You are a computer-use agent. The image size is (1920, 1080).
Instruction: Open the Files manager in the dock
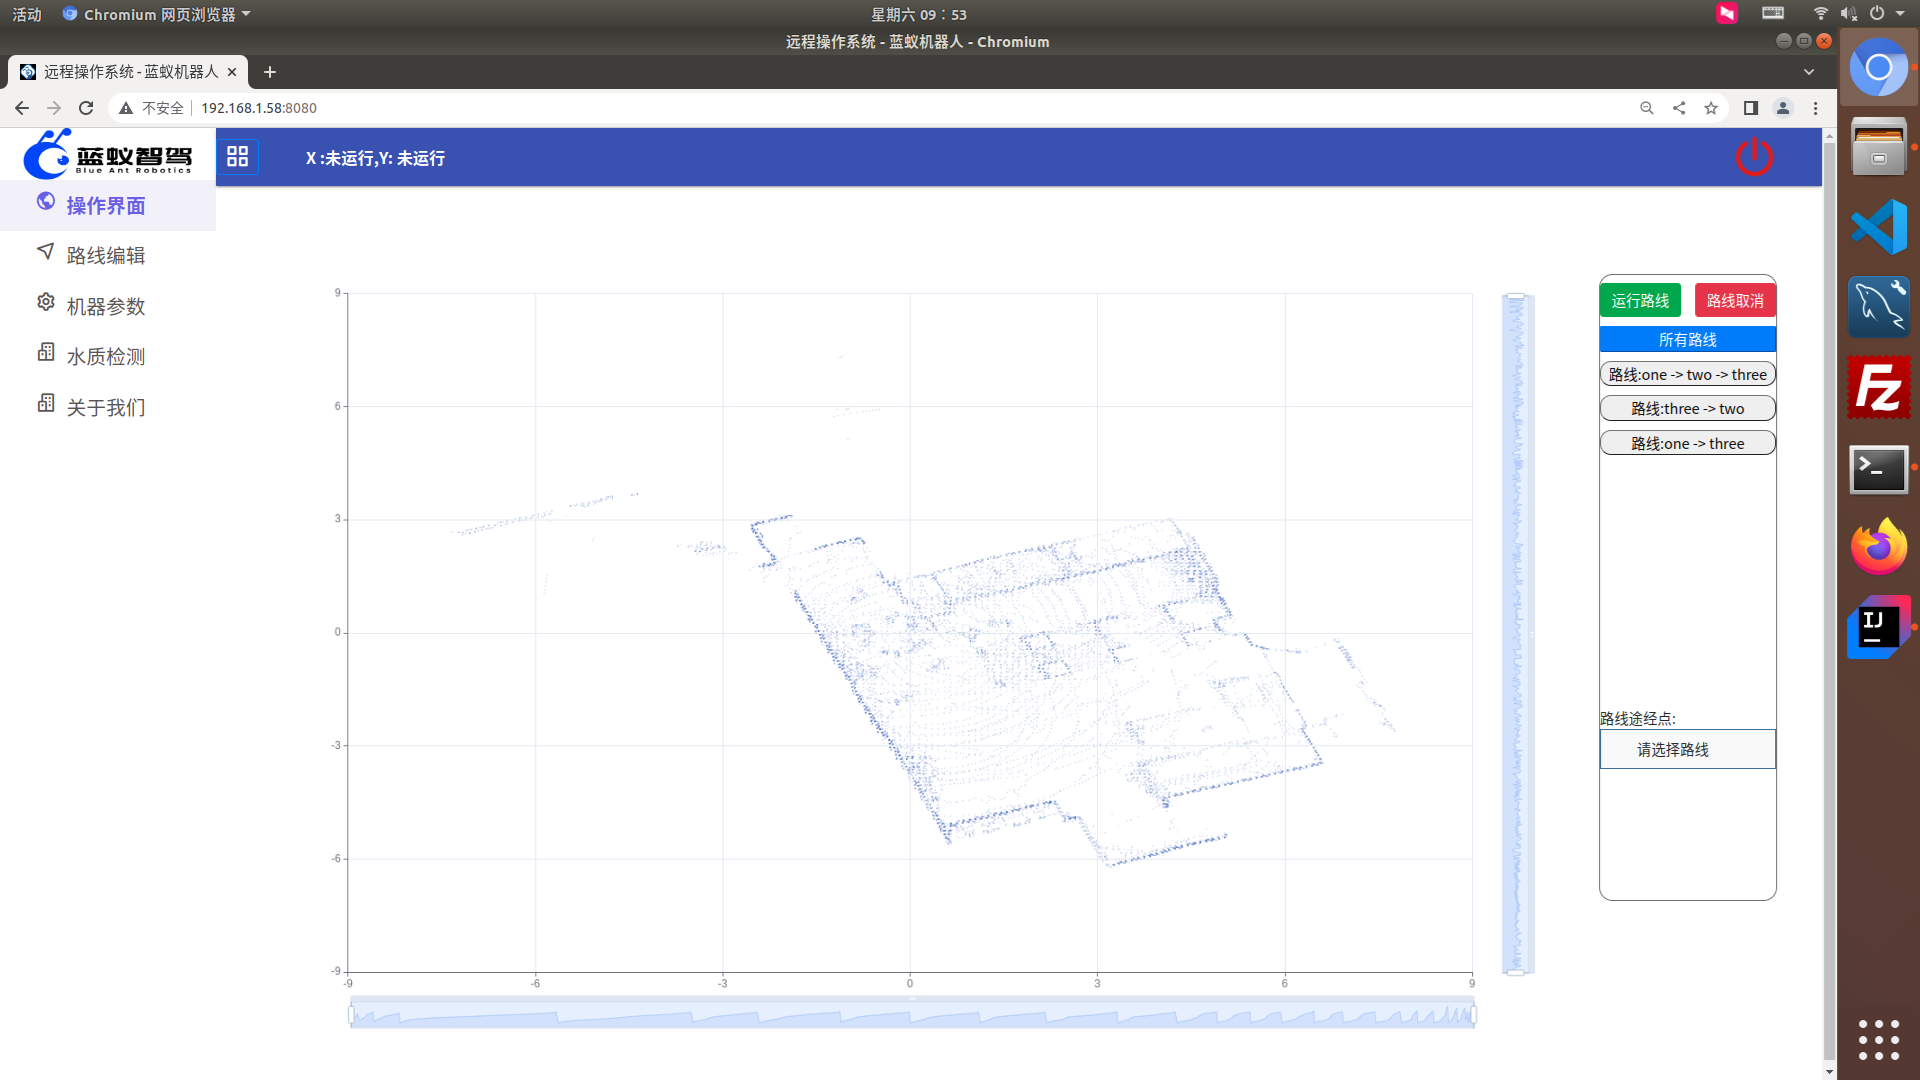pyautogui.click(x=1879, y=148)
